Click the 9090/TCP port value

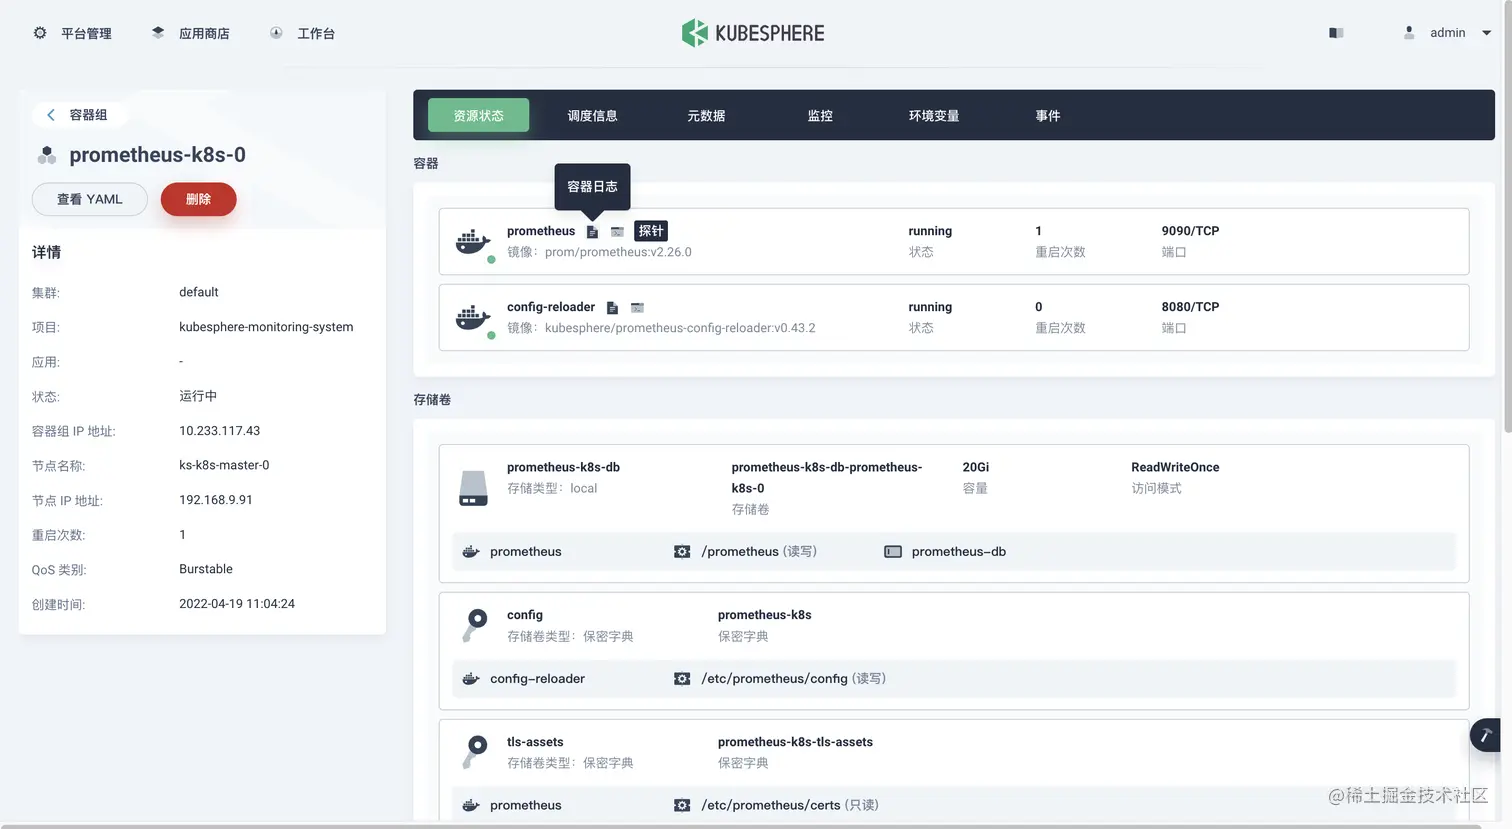click(1190, 231)
